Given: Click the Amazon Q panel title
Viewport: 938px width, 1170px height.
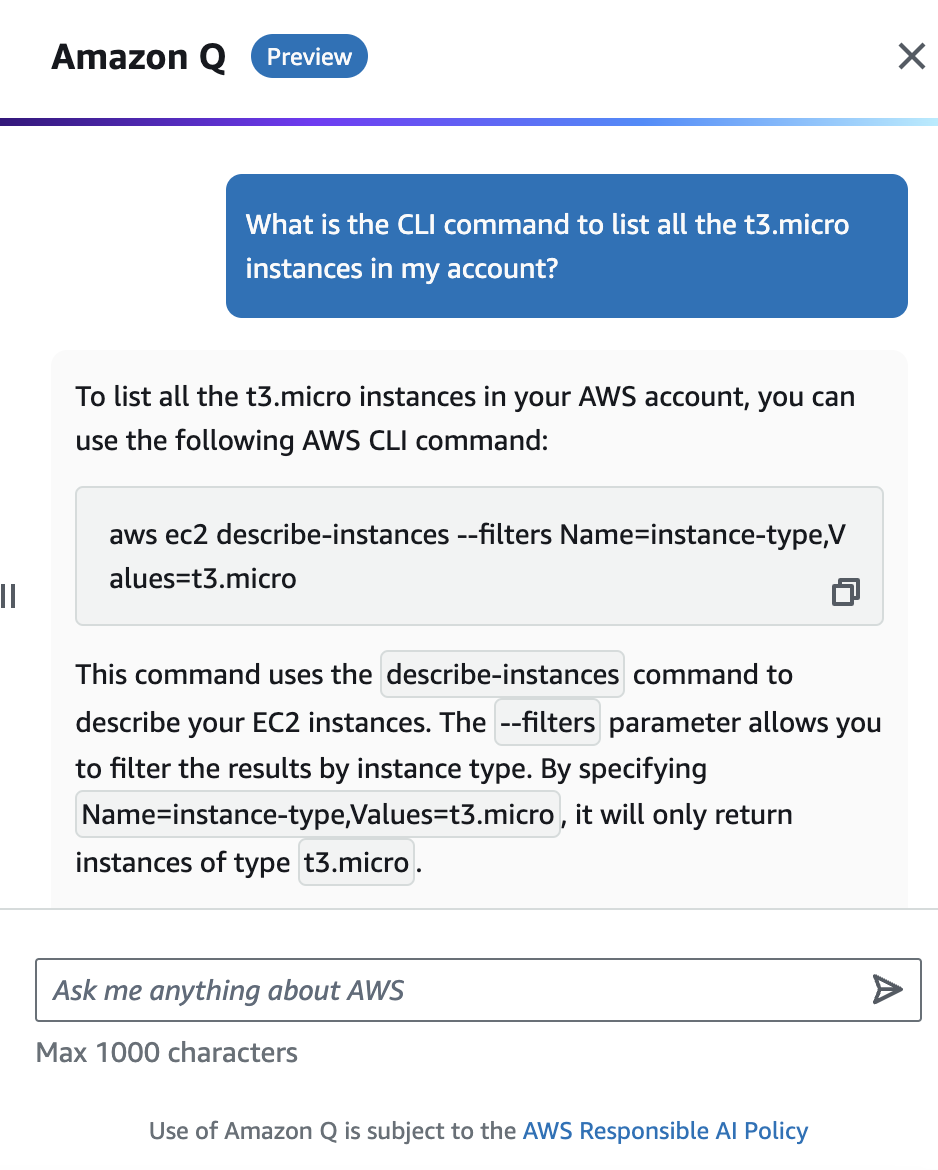Looking at the screenshot, I should coord(138,57).
